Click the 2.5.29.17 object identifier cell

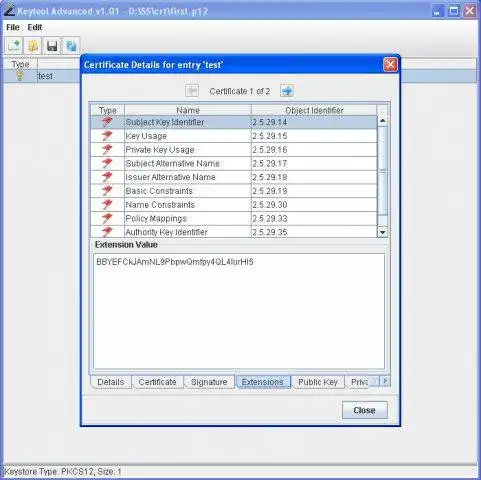pyautogui.click(x=314, y=163)
